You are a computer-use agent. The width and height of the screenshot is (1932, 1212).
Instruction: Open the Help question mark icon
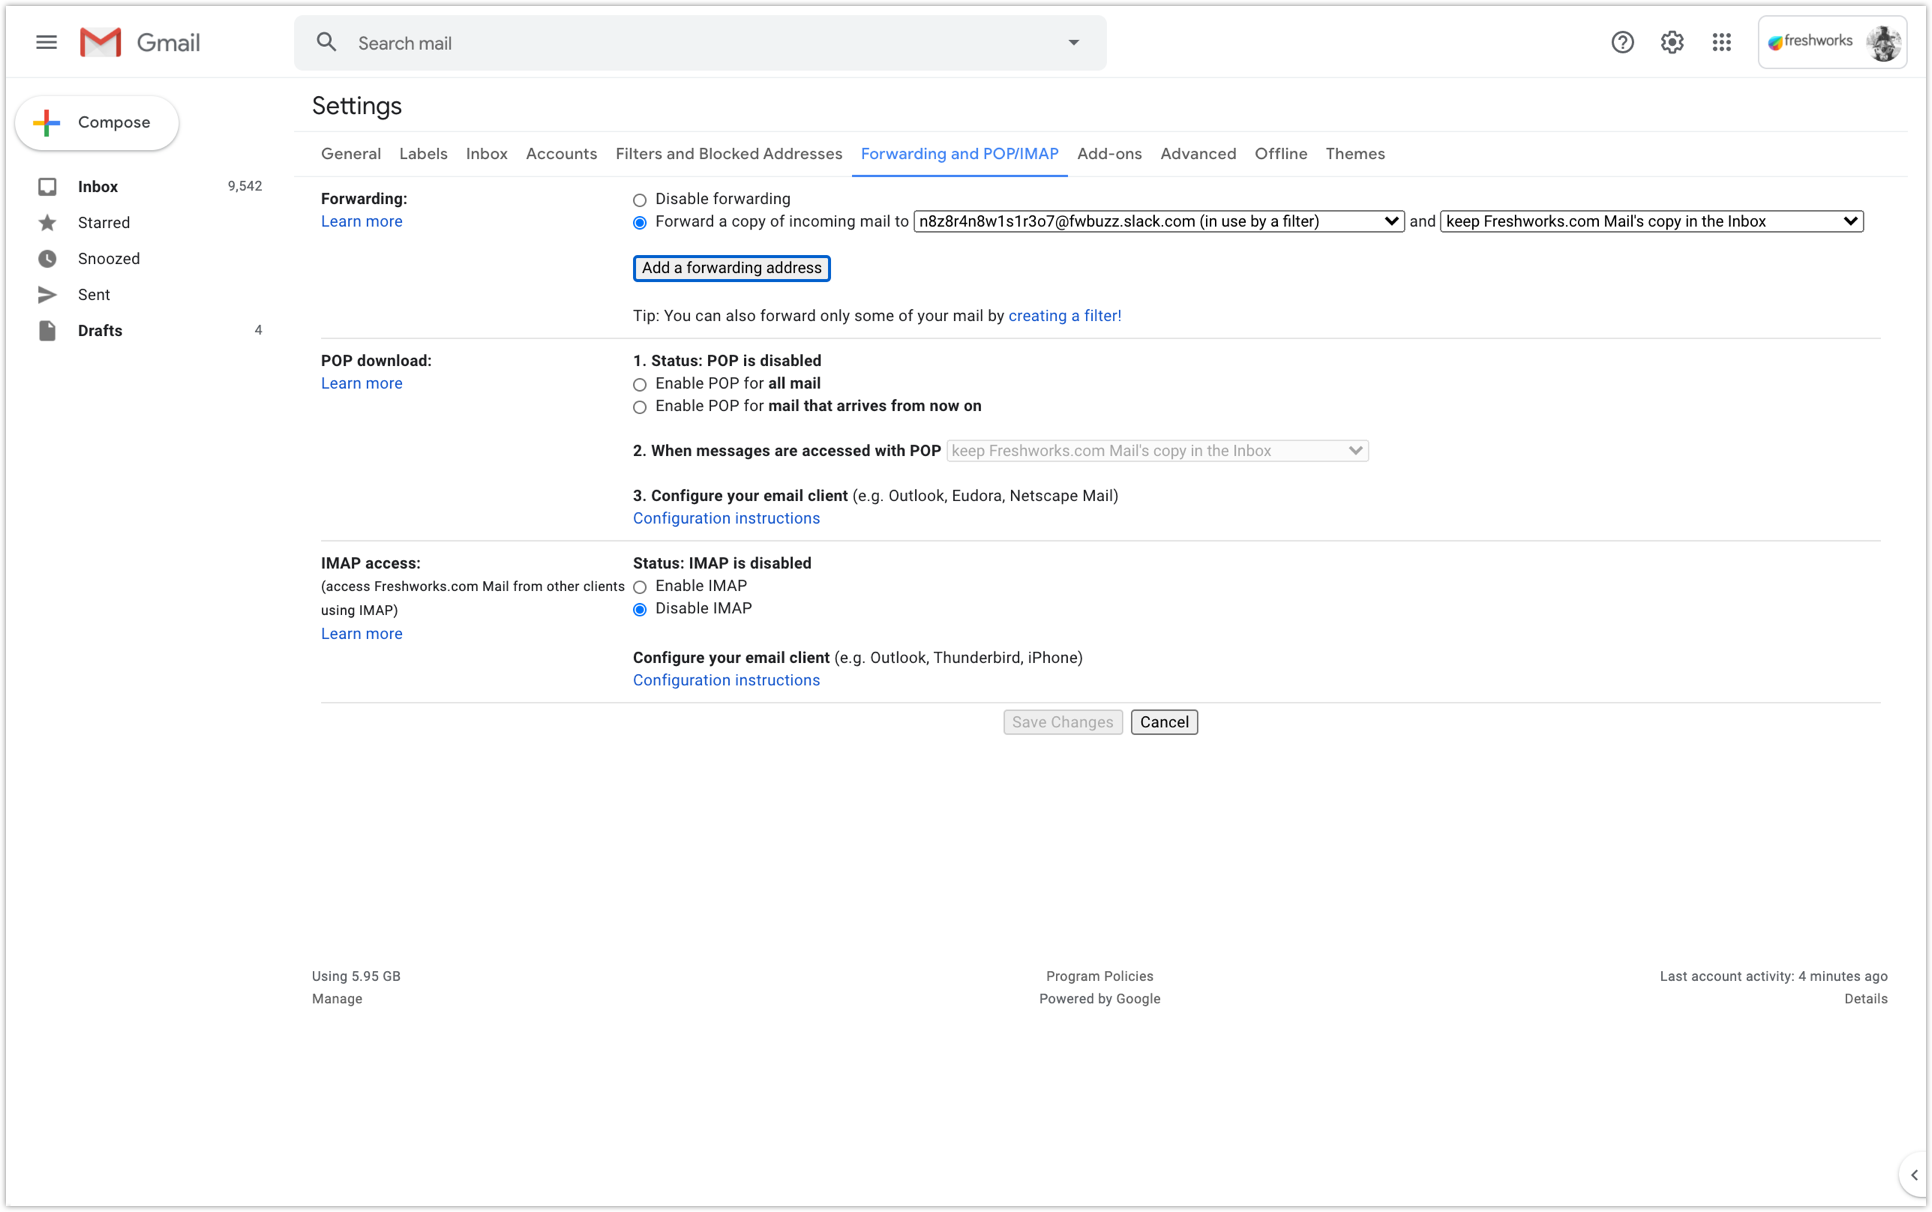tap(1622, 42)
